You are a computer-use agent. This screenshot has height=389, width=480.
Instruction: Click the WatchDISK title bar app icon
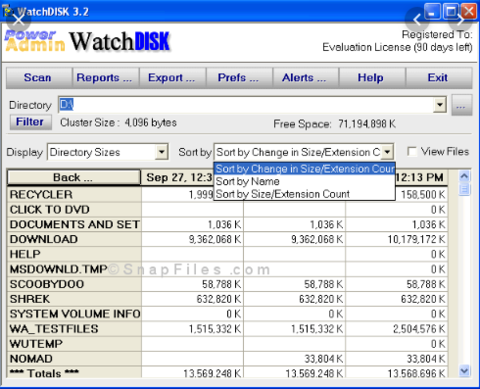click(8, 10)
